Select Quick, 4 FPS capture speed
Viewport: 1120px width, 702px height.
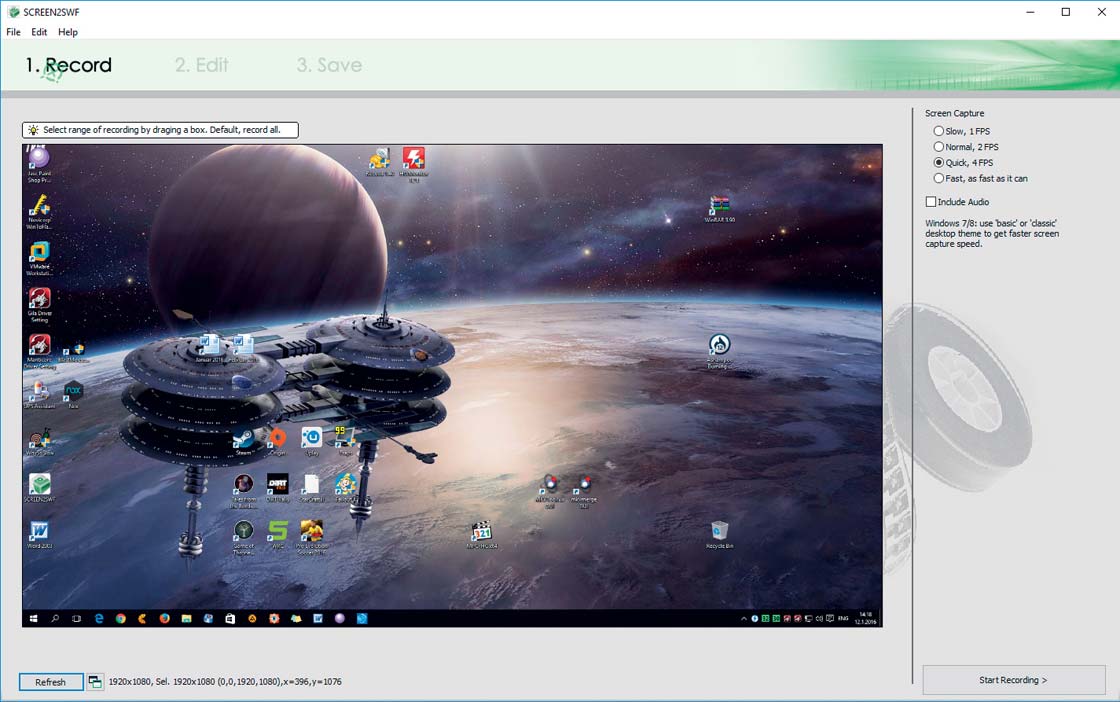pyautogui.click(x=963, y=163)
